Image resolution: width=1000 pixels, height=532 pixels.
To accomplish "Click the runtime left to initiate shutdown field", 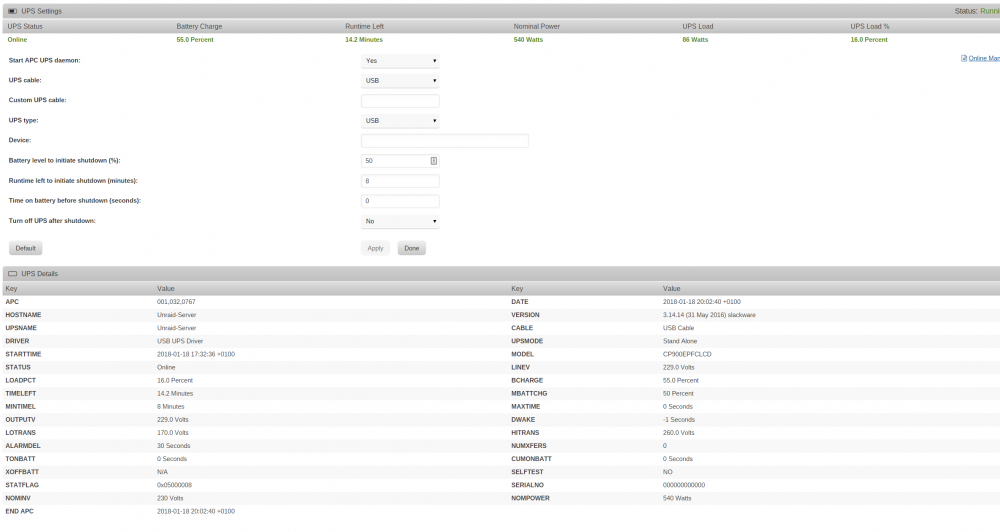I will (400, 181).
